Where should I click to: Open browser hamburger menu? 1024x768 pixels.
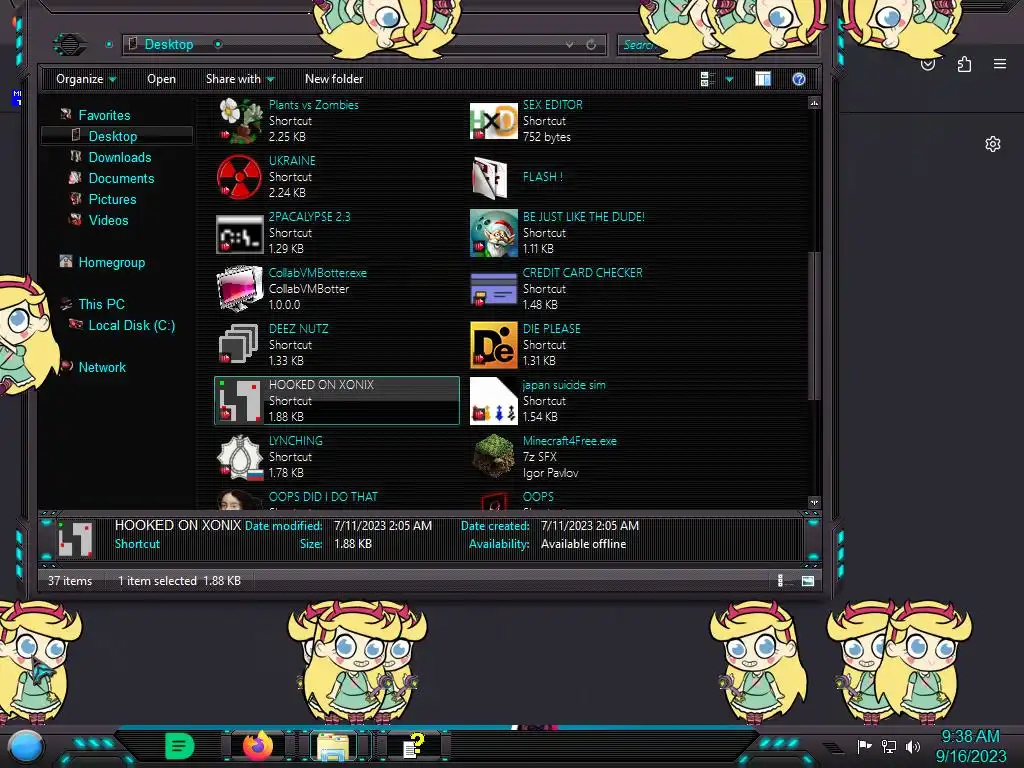pyautogui.click(x=999, y=64)
